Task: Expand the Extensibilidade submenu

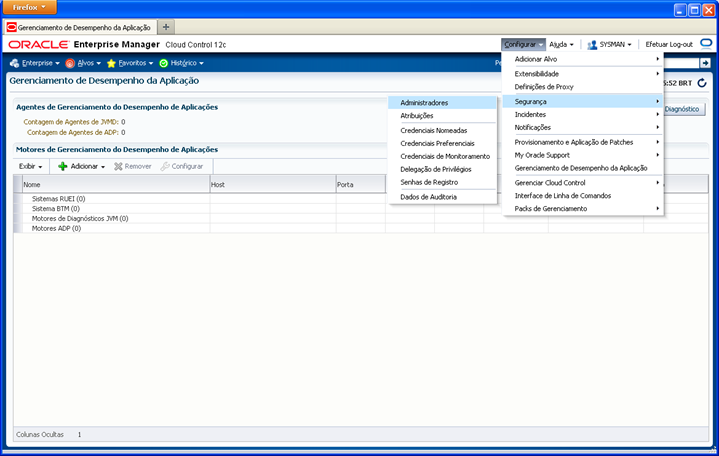Action: [583, 74]
